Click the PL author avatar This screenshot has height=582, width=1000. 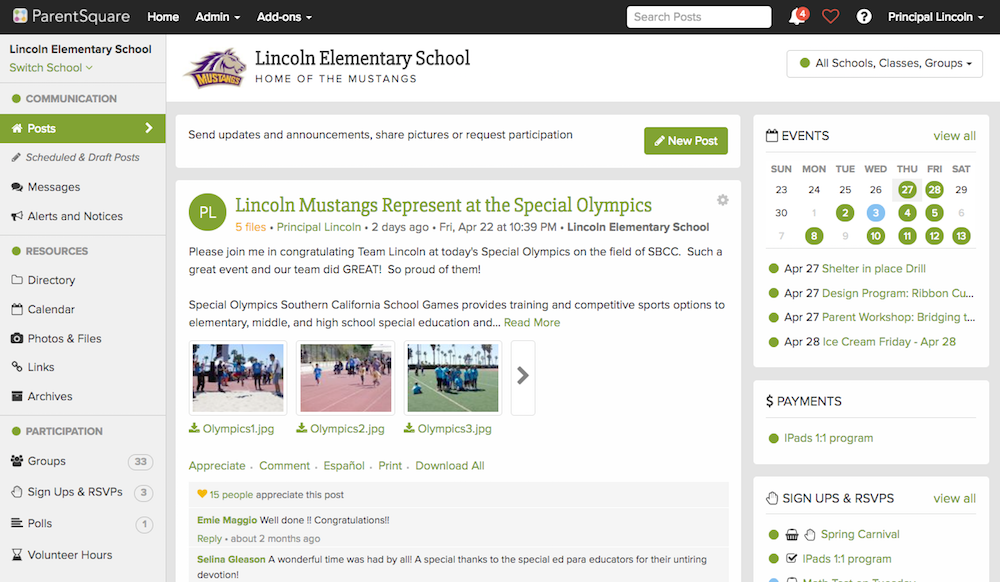point(207,212)
